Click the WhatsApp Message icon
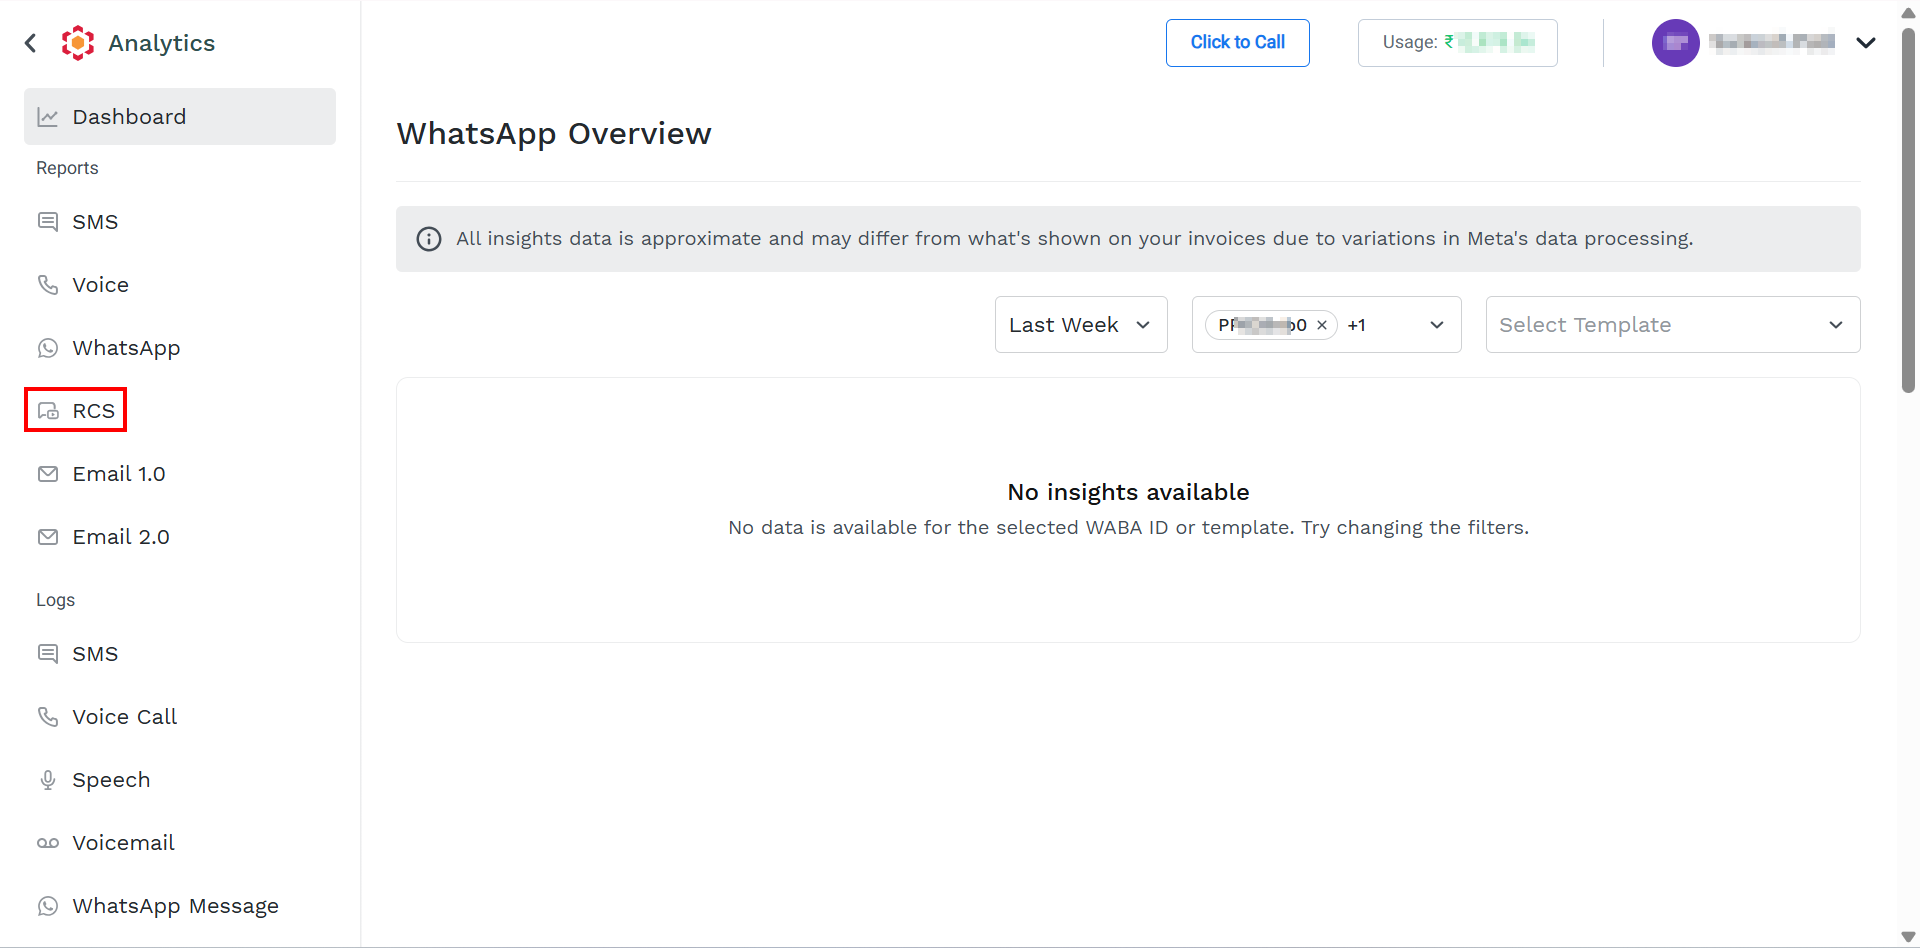This screenshot has height=948, width=1920. [48, 906]
